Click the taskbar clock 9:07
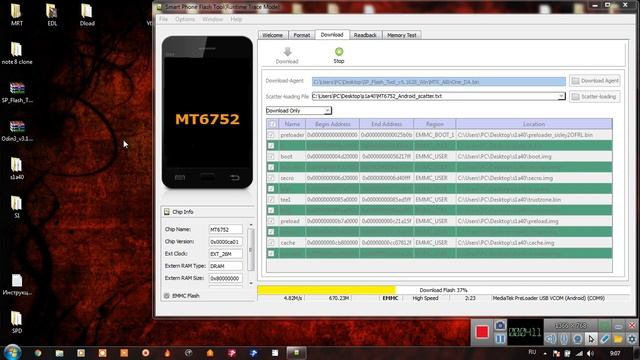The width and height of the screenshot is (640, 360). point(615,353)
